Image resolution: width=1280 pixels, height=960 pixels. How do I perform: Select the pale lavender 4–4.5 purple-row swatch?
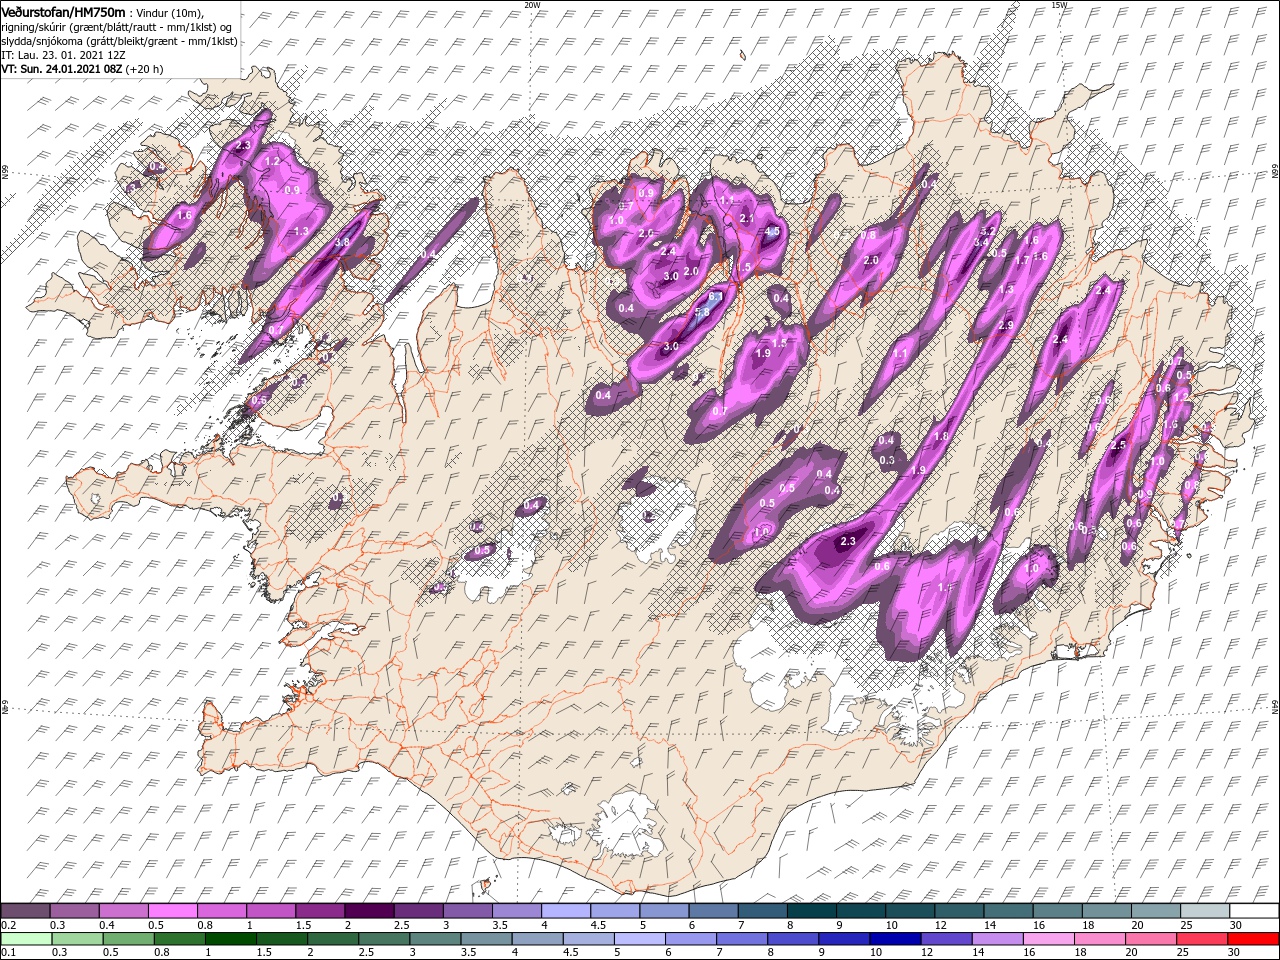pyautogui.click(x=565, y=911)
